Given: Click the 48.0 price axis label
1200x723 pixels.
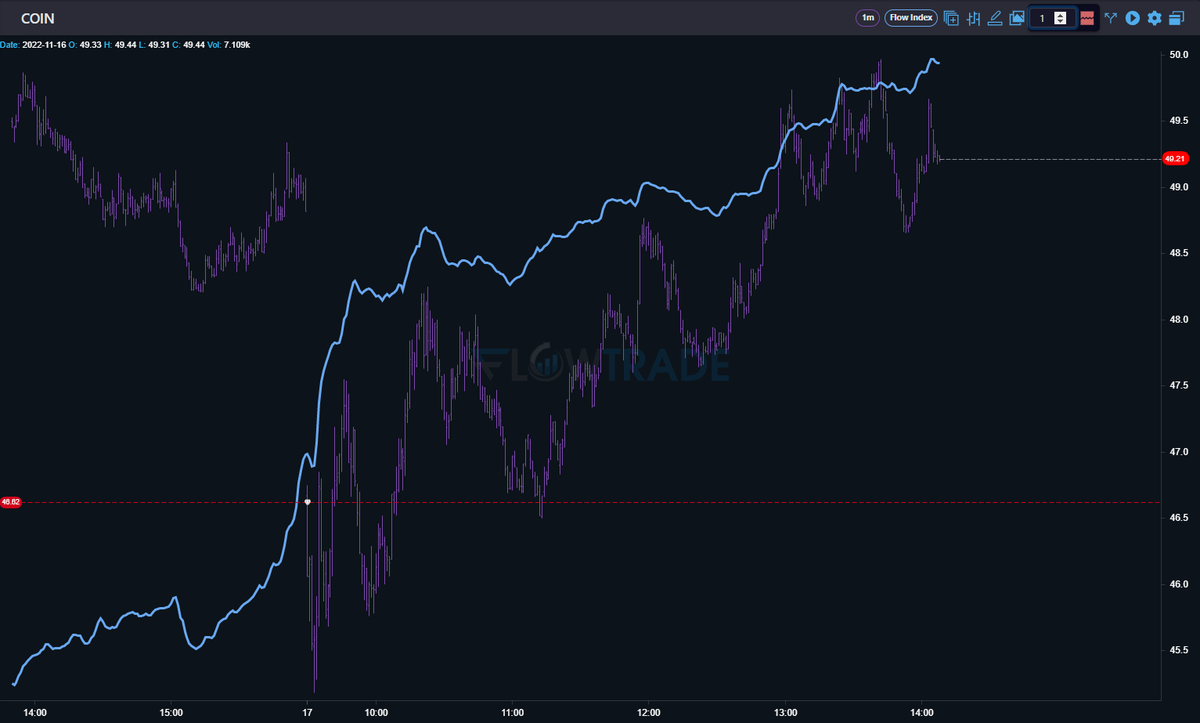Looking at the screenshot, I should pos(1179,320).
